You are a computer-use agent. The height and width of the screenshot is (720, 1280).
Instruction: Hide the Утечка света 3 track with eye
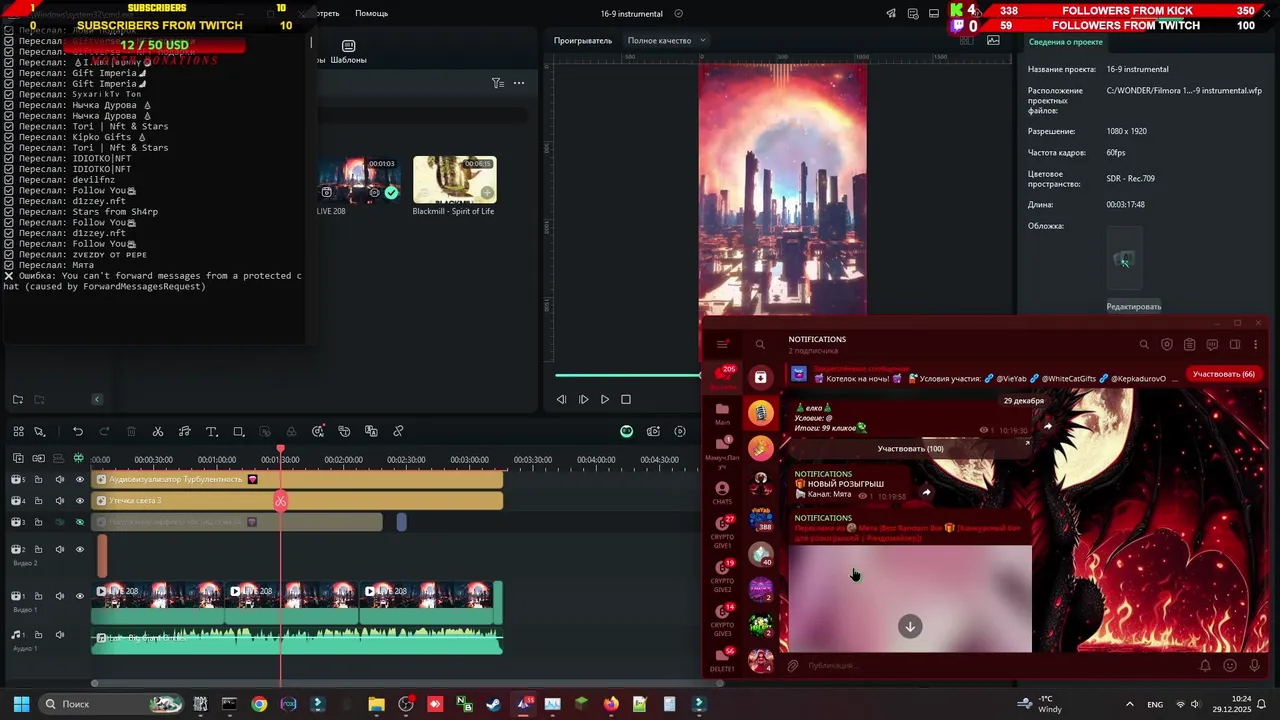click(80, 500)
